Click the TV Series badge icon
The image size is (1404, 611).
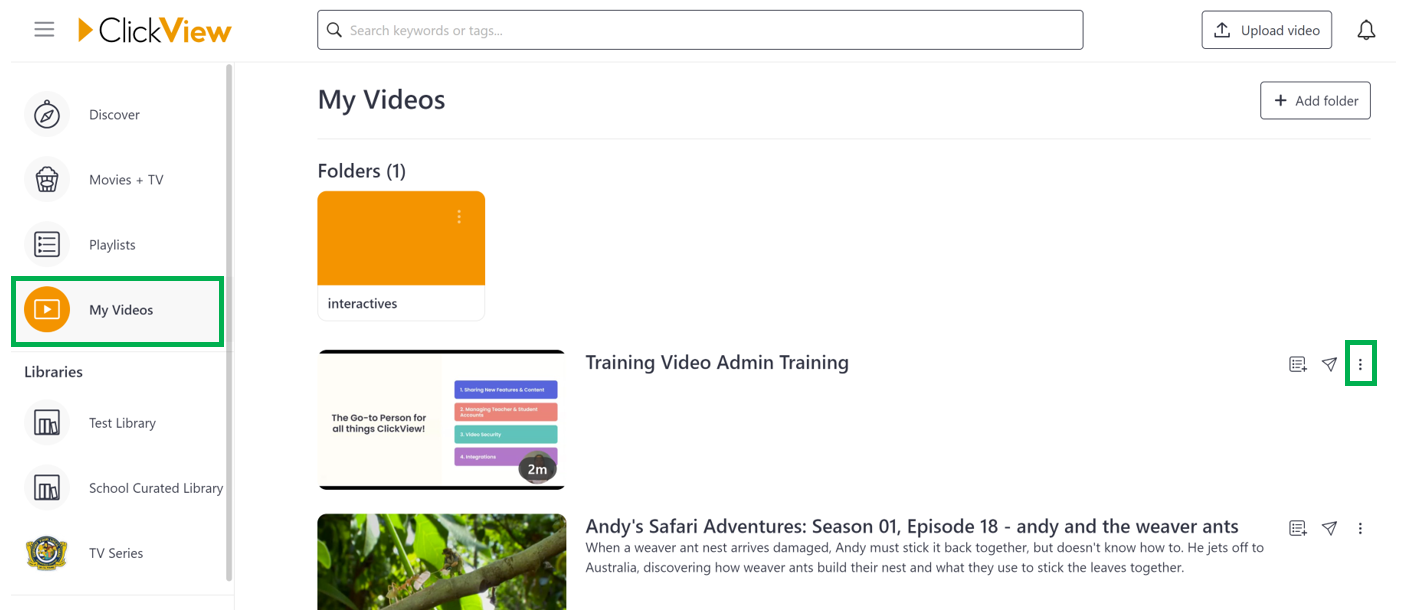pos(47,553)
